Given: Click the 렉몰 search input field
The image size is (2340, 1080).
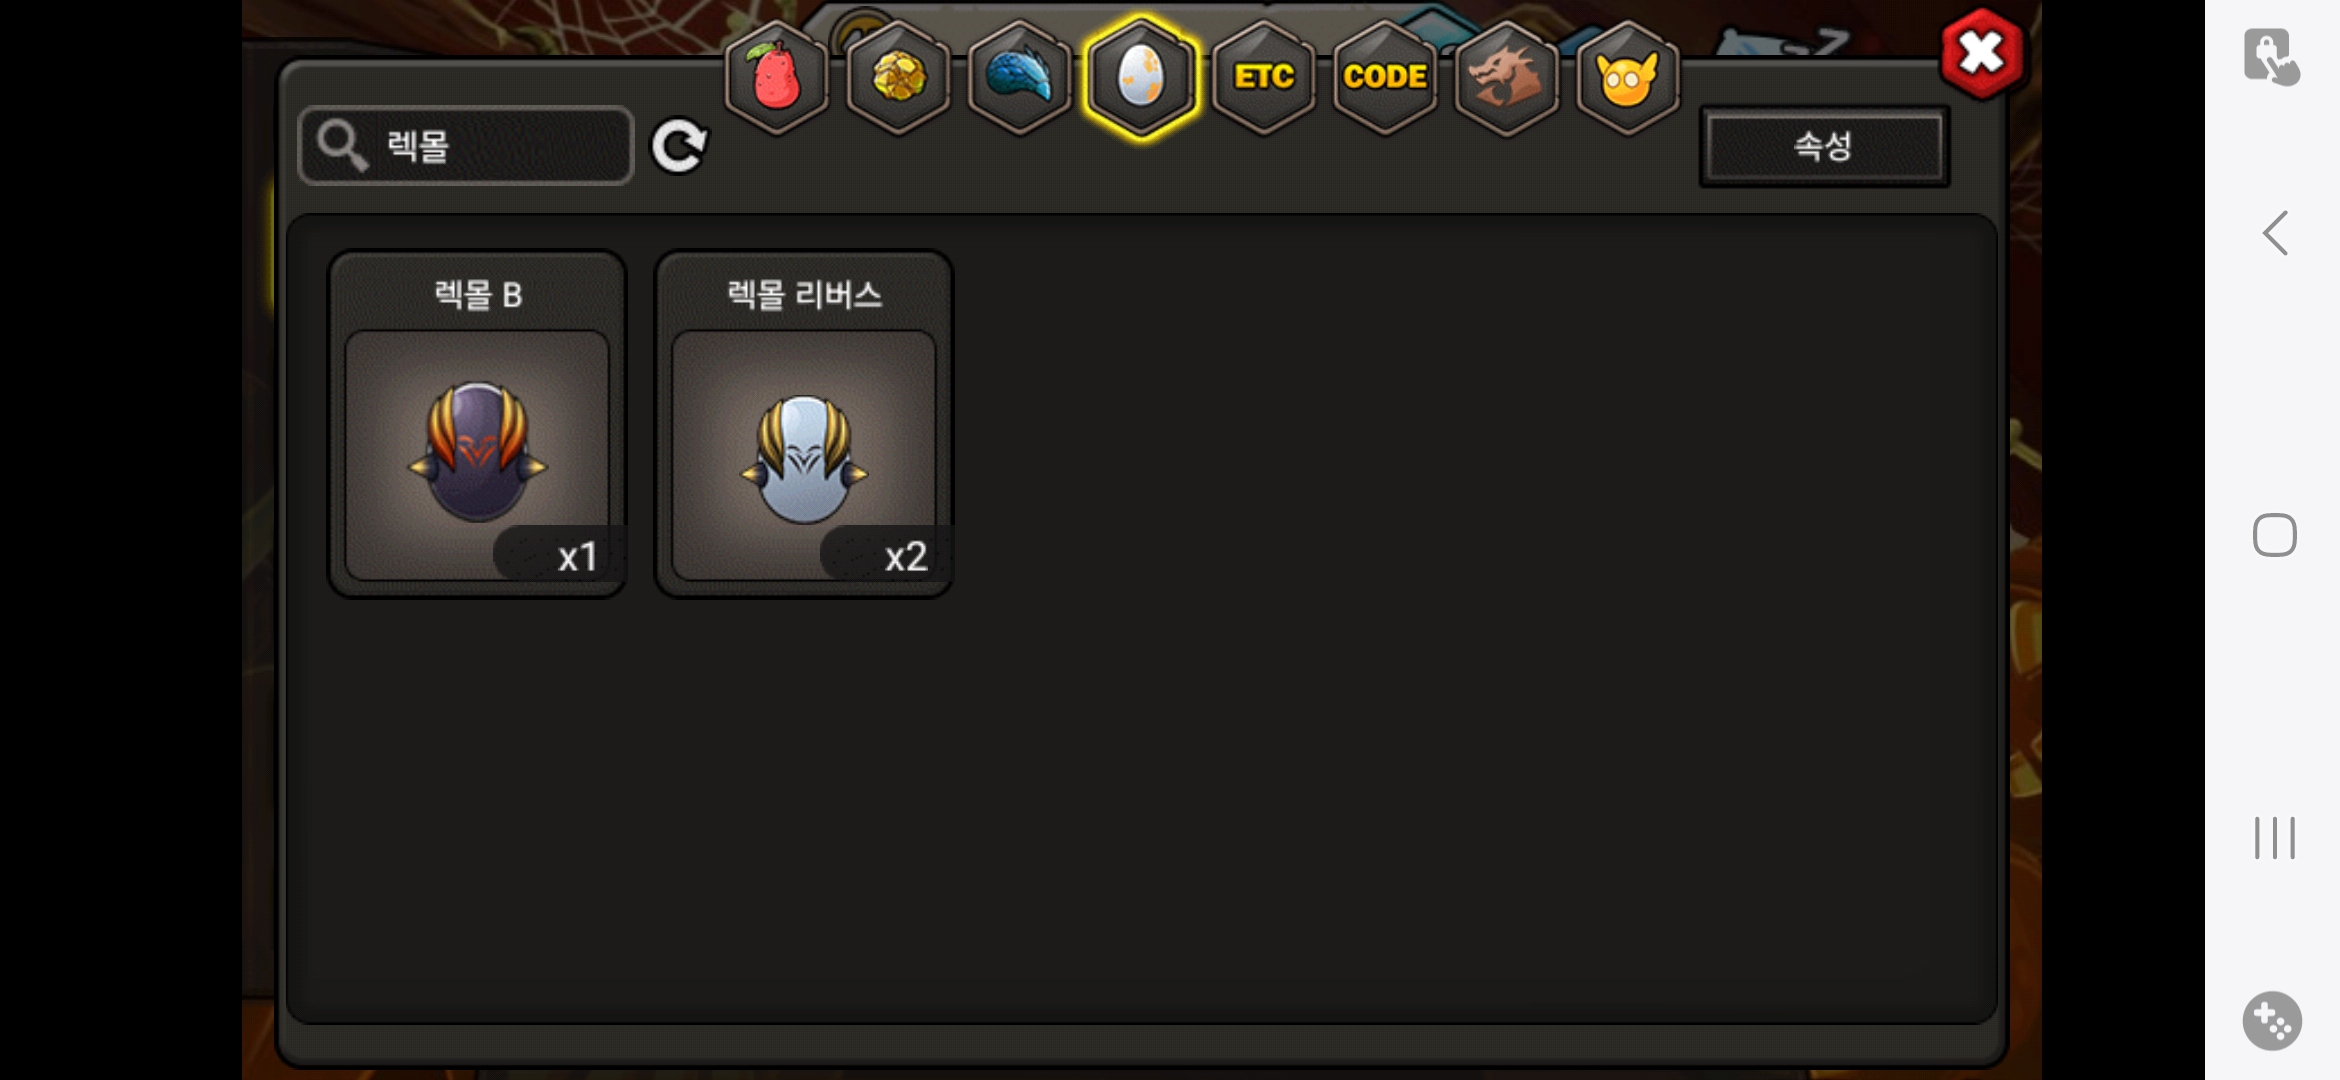Looking at the screenshot, I should point(466,146).
